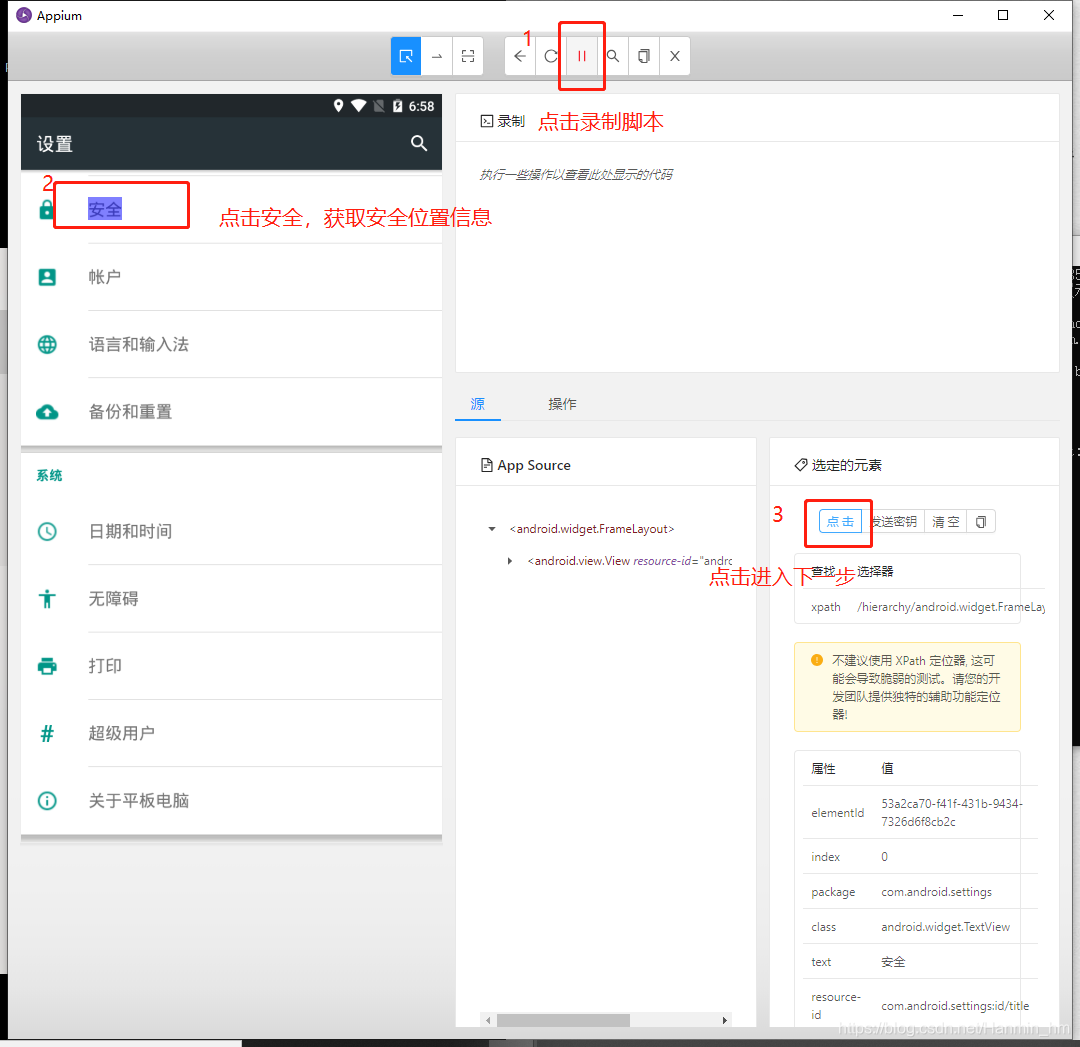Select 无障碍 in device screenshot
Image resolution: width=1080 pixels, height=1047 pixels.
click(x=113, y=599)
